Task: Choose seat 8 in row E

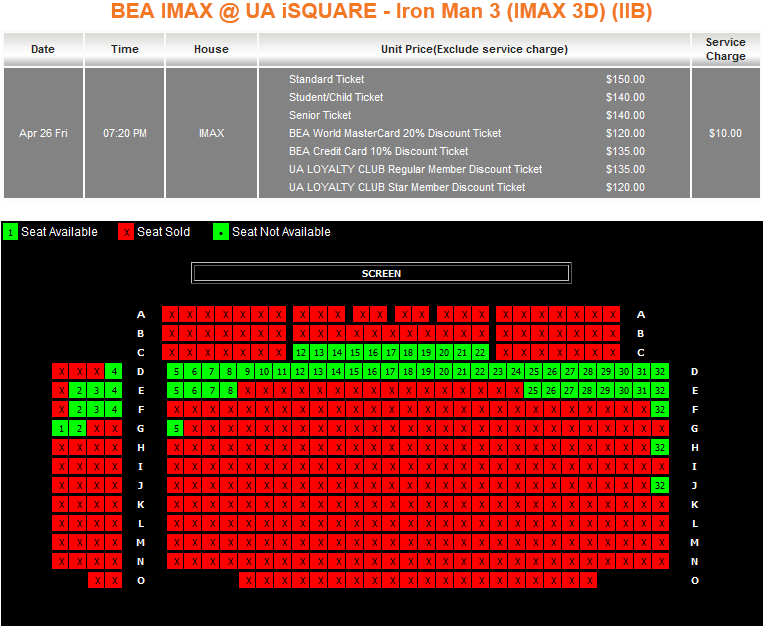Action: (229, 390)
